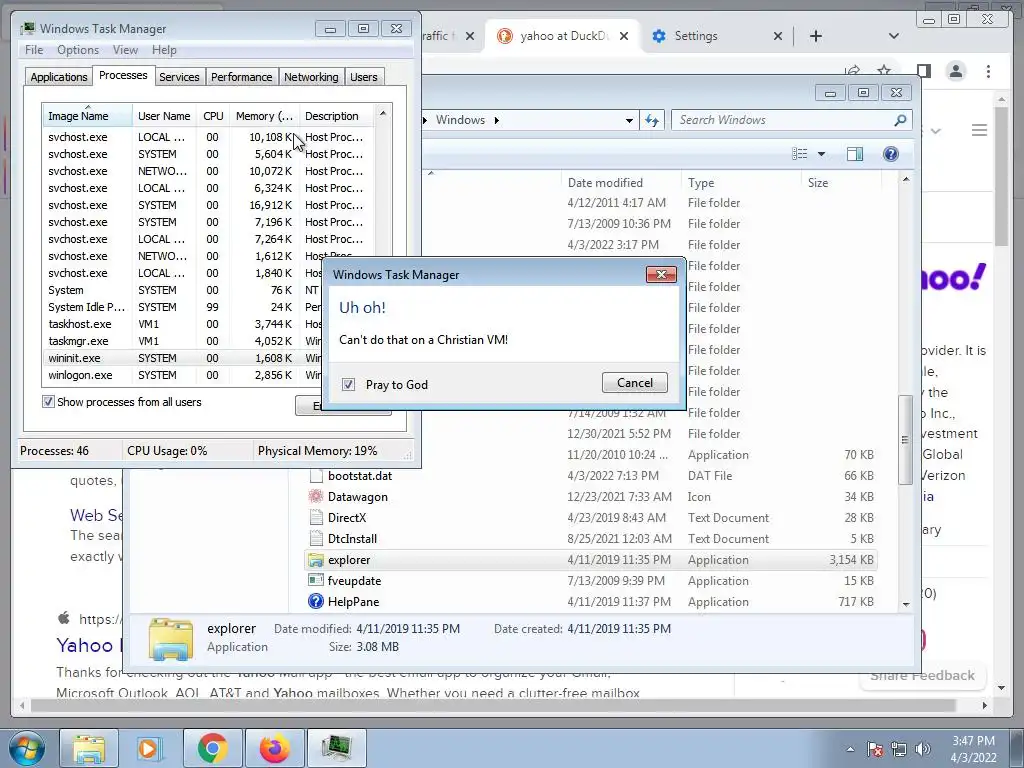Image resolution: width=1024 pixels, height=768 pixels.
Task: Sort processes by CPU column
Action: coord(213,116)
